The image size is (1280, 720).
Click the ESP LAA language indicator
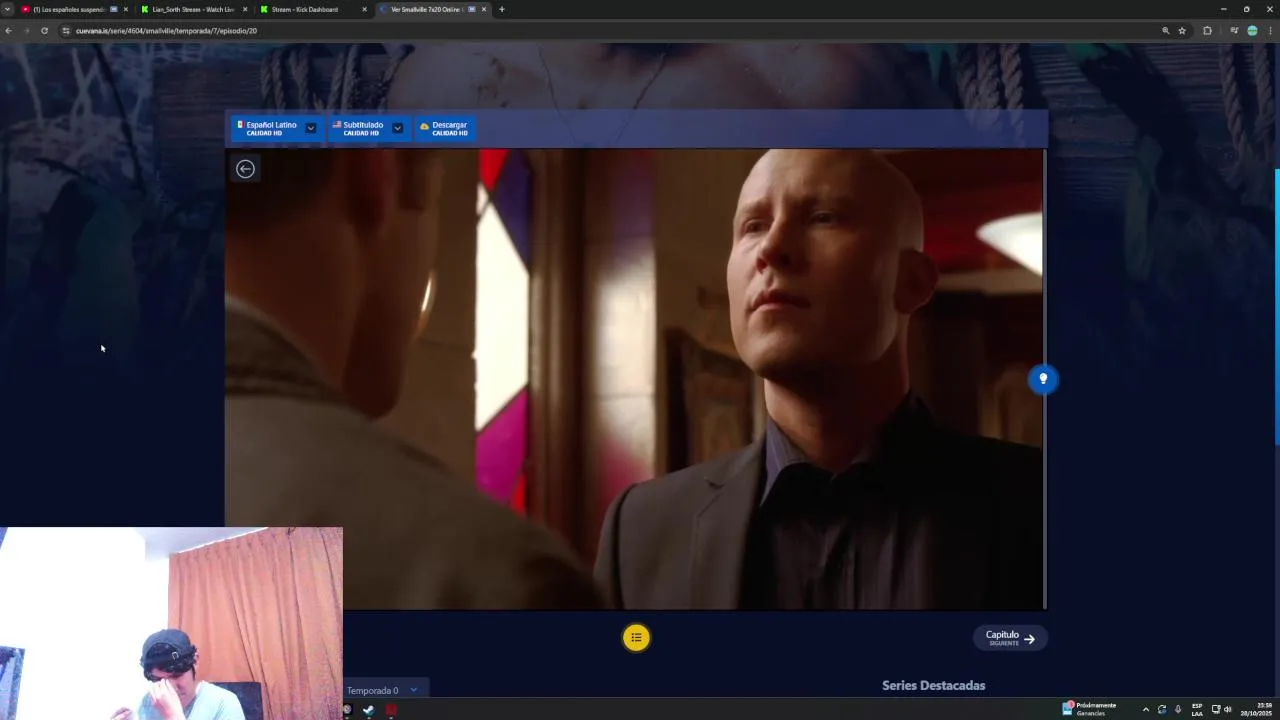tap(1197, 709)
